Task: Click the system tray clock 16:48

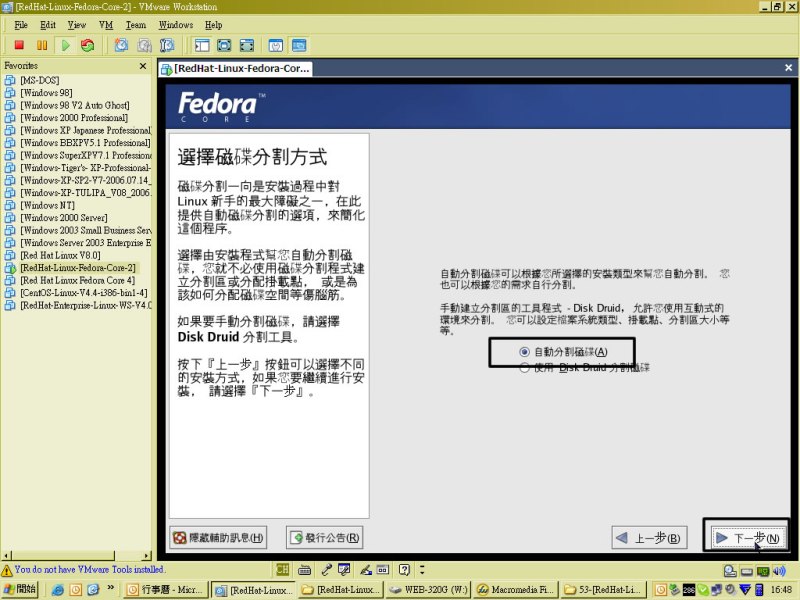Action: [781, 590]
